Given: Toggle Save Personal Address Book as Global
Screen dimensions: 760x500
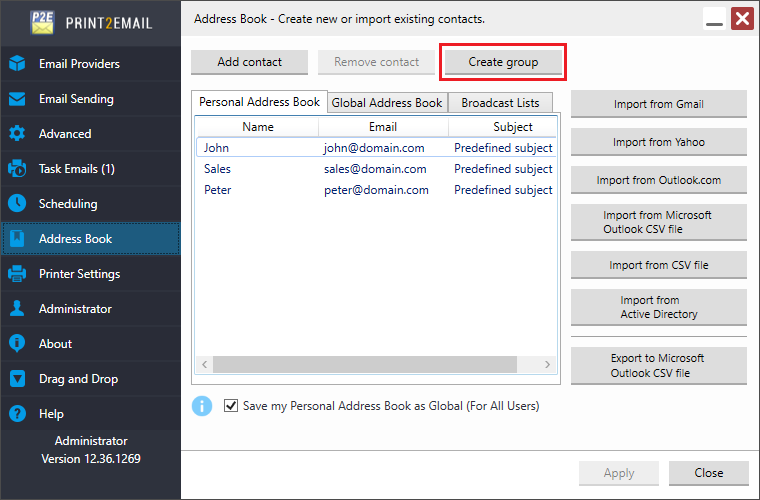Looking at the screenshot, I should [x=232, y=406].
